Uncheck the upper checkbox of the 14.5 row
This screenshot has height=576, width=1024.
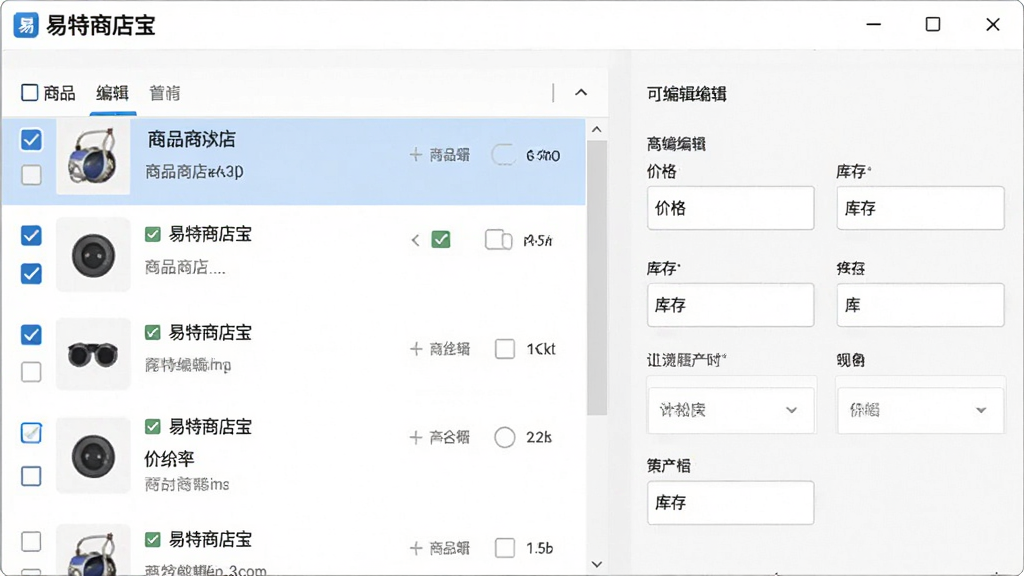click(x=31, y=235)
